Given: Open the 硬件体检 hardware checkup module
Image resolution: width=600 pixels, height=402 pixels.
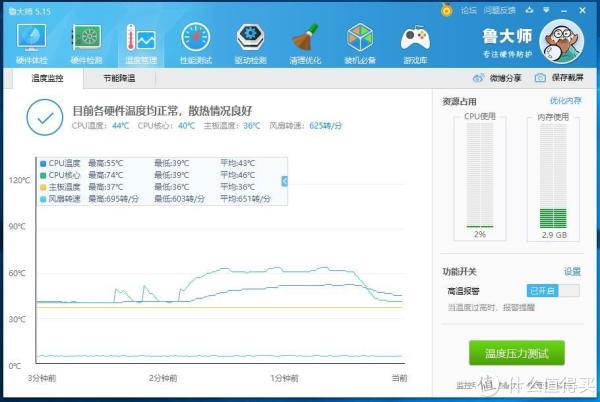Looking at the screenshot, I should [32, 44].
